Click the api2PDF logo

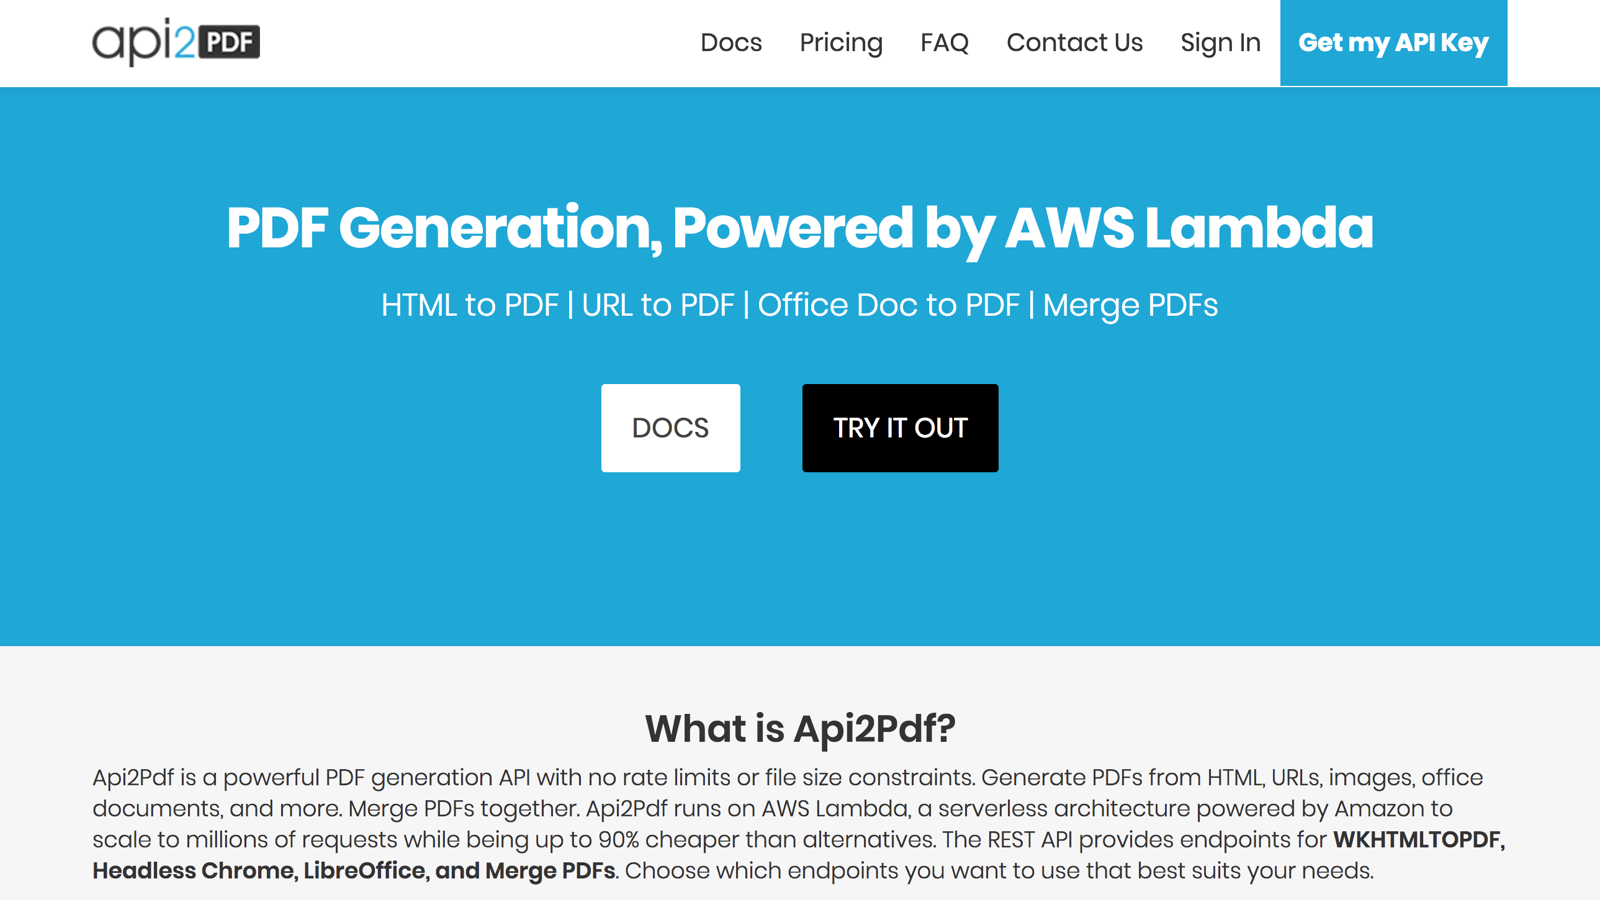[175, 41]
